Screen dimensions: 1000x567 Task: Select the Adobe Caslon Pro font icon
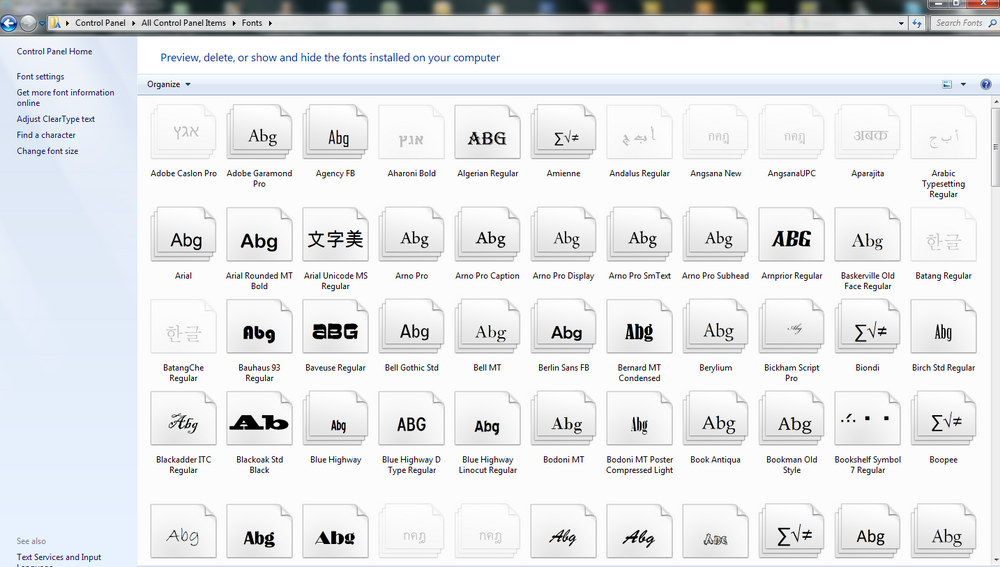183,132
